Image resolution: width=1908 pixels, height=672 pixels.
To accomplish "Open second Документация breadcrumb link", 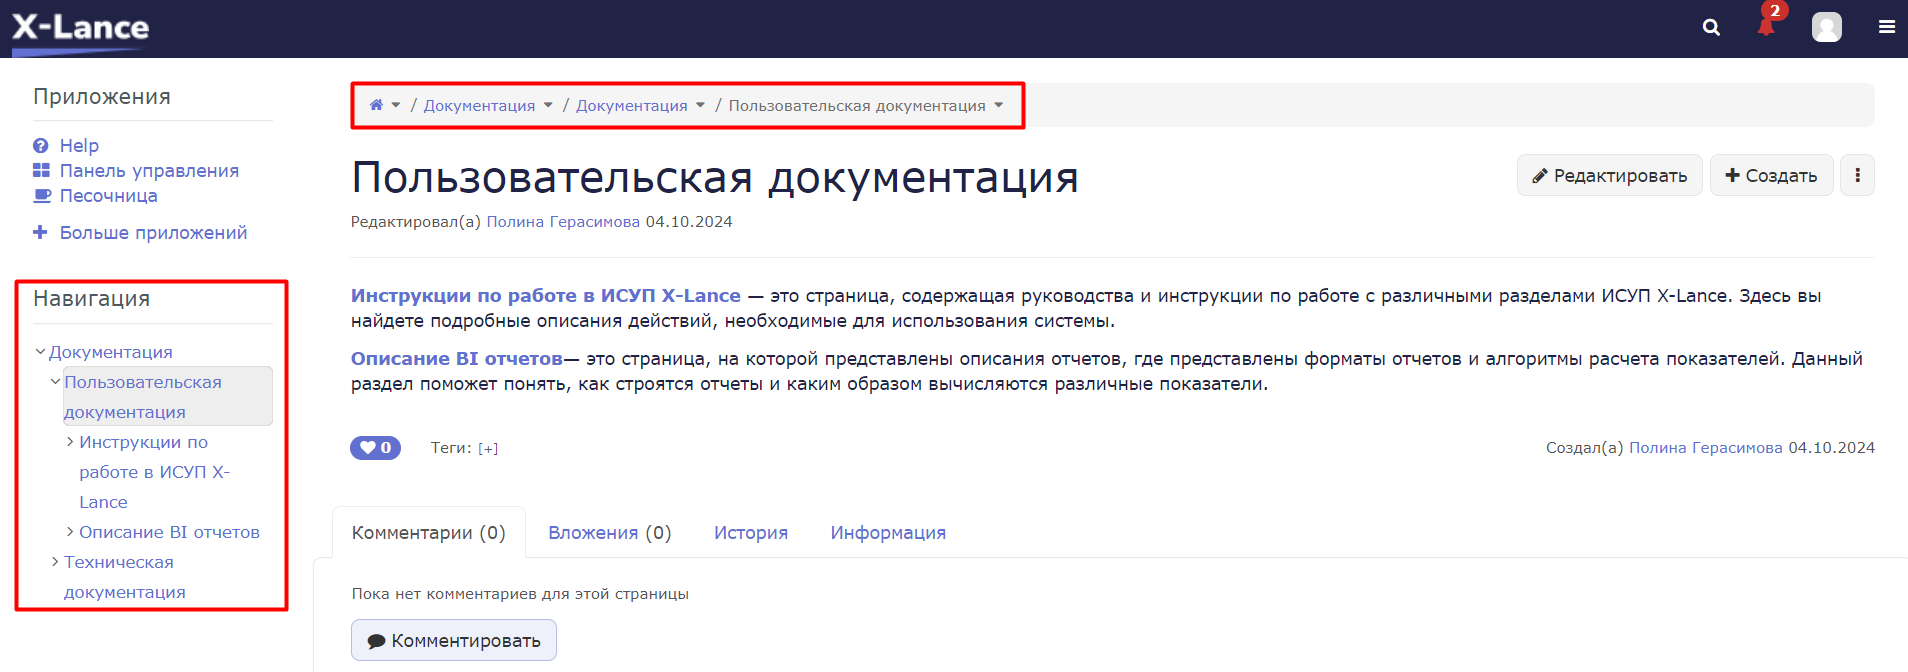I will pyautogui.click(x=631, y=105).
